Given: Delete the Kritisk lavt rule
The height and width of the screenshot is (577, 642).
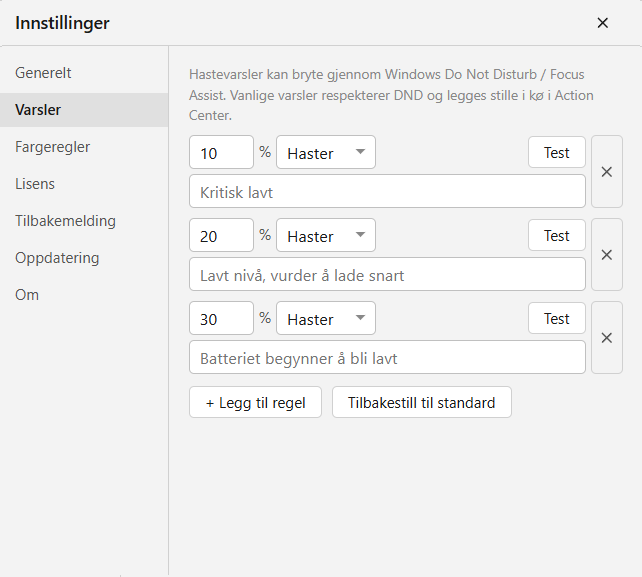Looking at the screenshot, I should click(x=607, y=172).
